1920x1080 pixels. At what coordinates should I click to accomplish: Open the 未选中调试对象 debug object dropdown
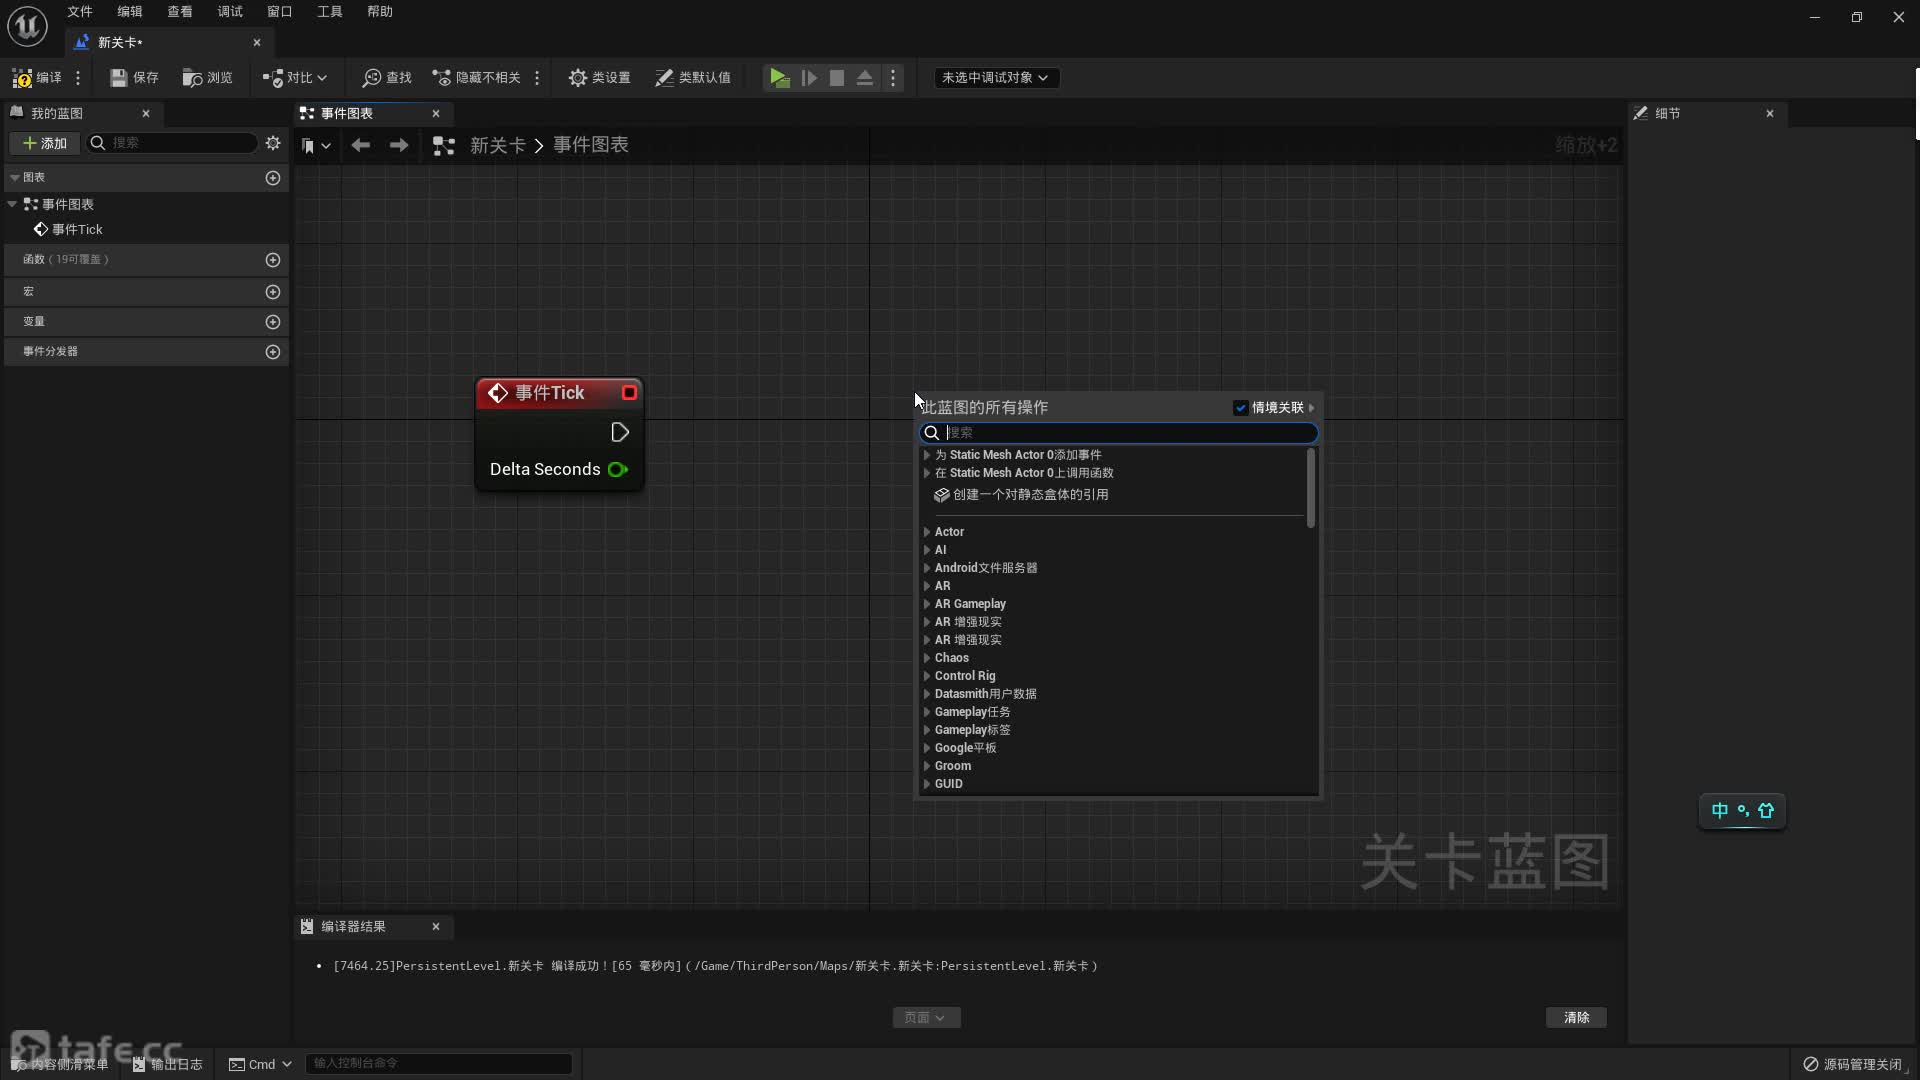pyautogui.click(x=996, y=78)
